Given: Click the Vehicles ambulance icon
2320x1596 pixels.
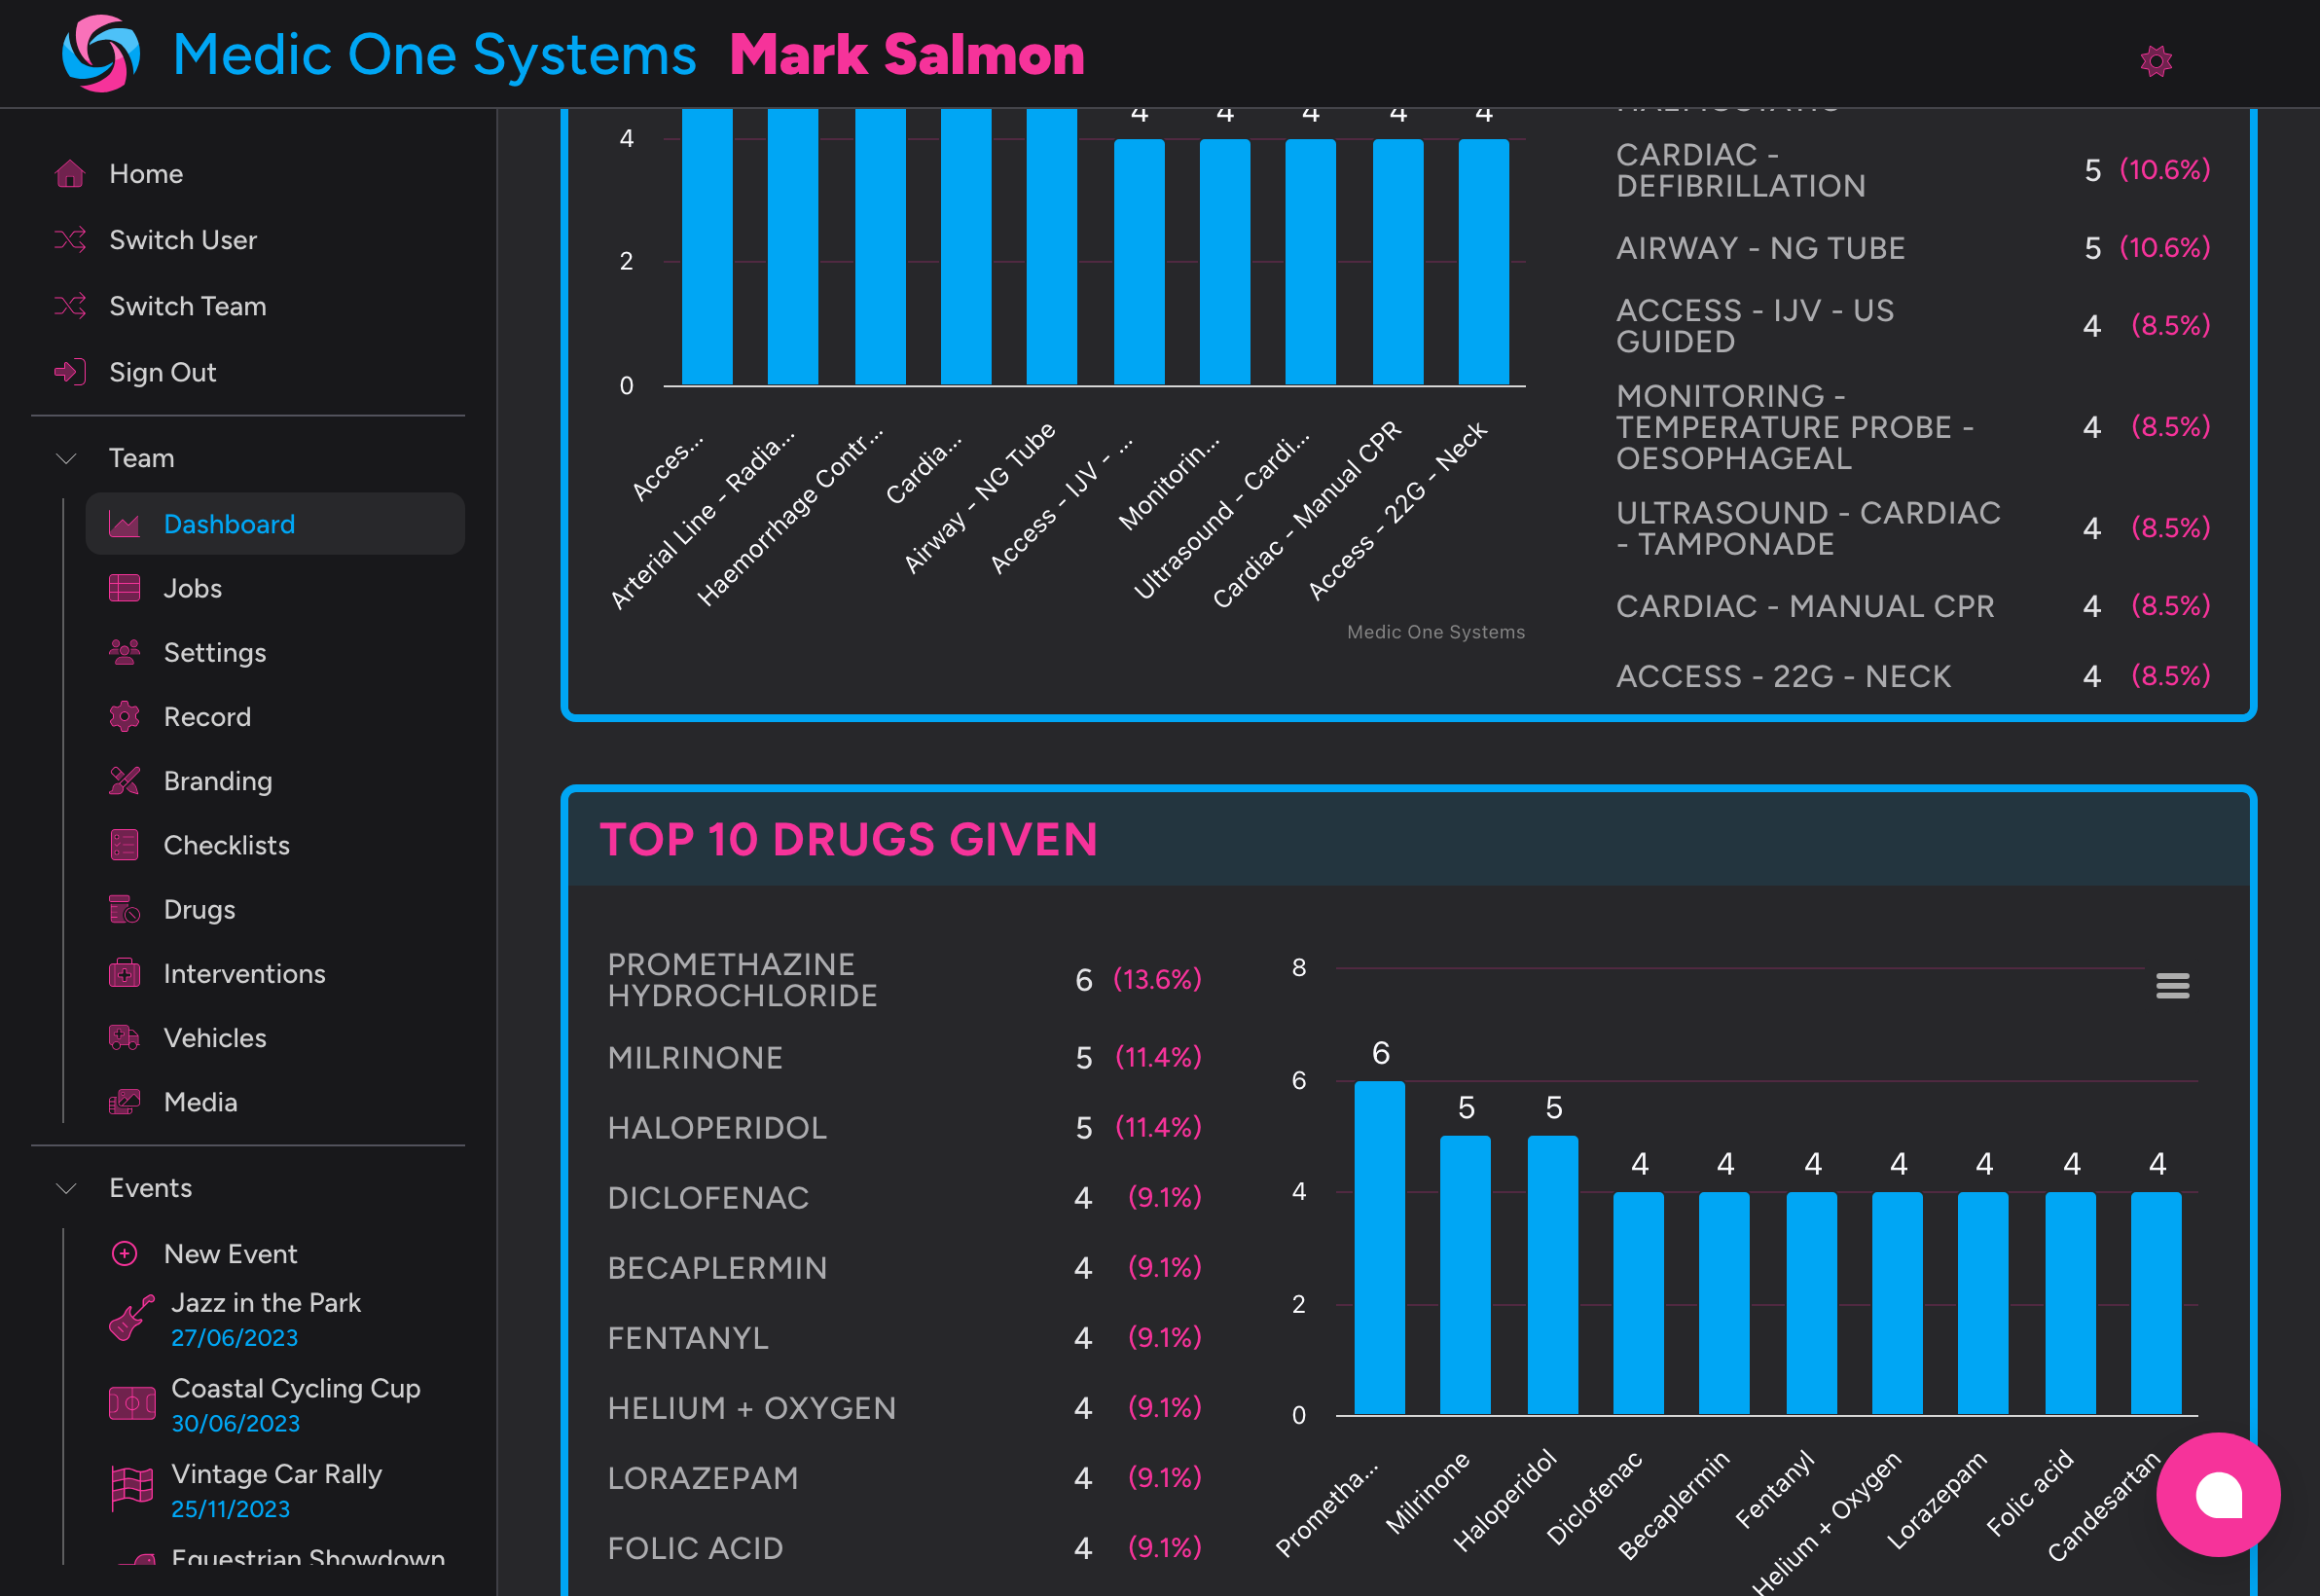Looking at the screenshot, I should pyautogui.click(x=124, y=1038).
